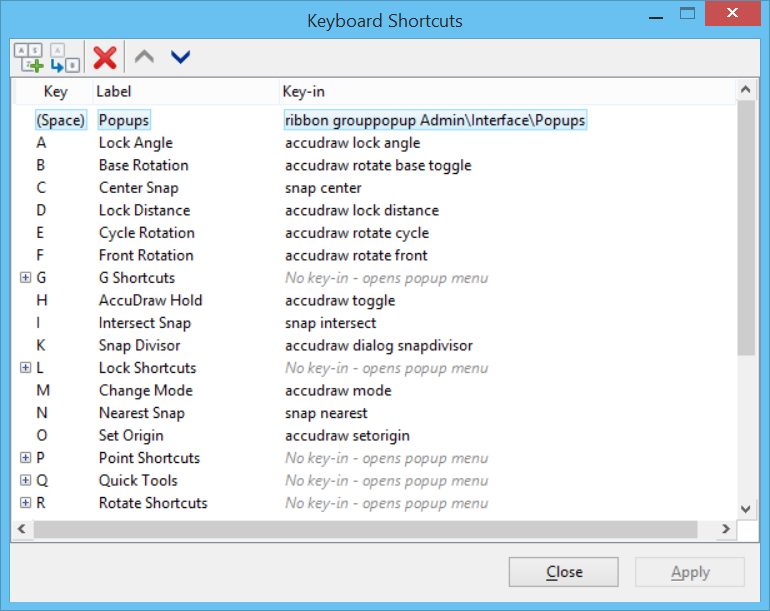Viewport: 770px width, 611px height.
Task: Expand the R Rotate Shortcuts entry
Action: pyautogui.click(x=25, y=503)
